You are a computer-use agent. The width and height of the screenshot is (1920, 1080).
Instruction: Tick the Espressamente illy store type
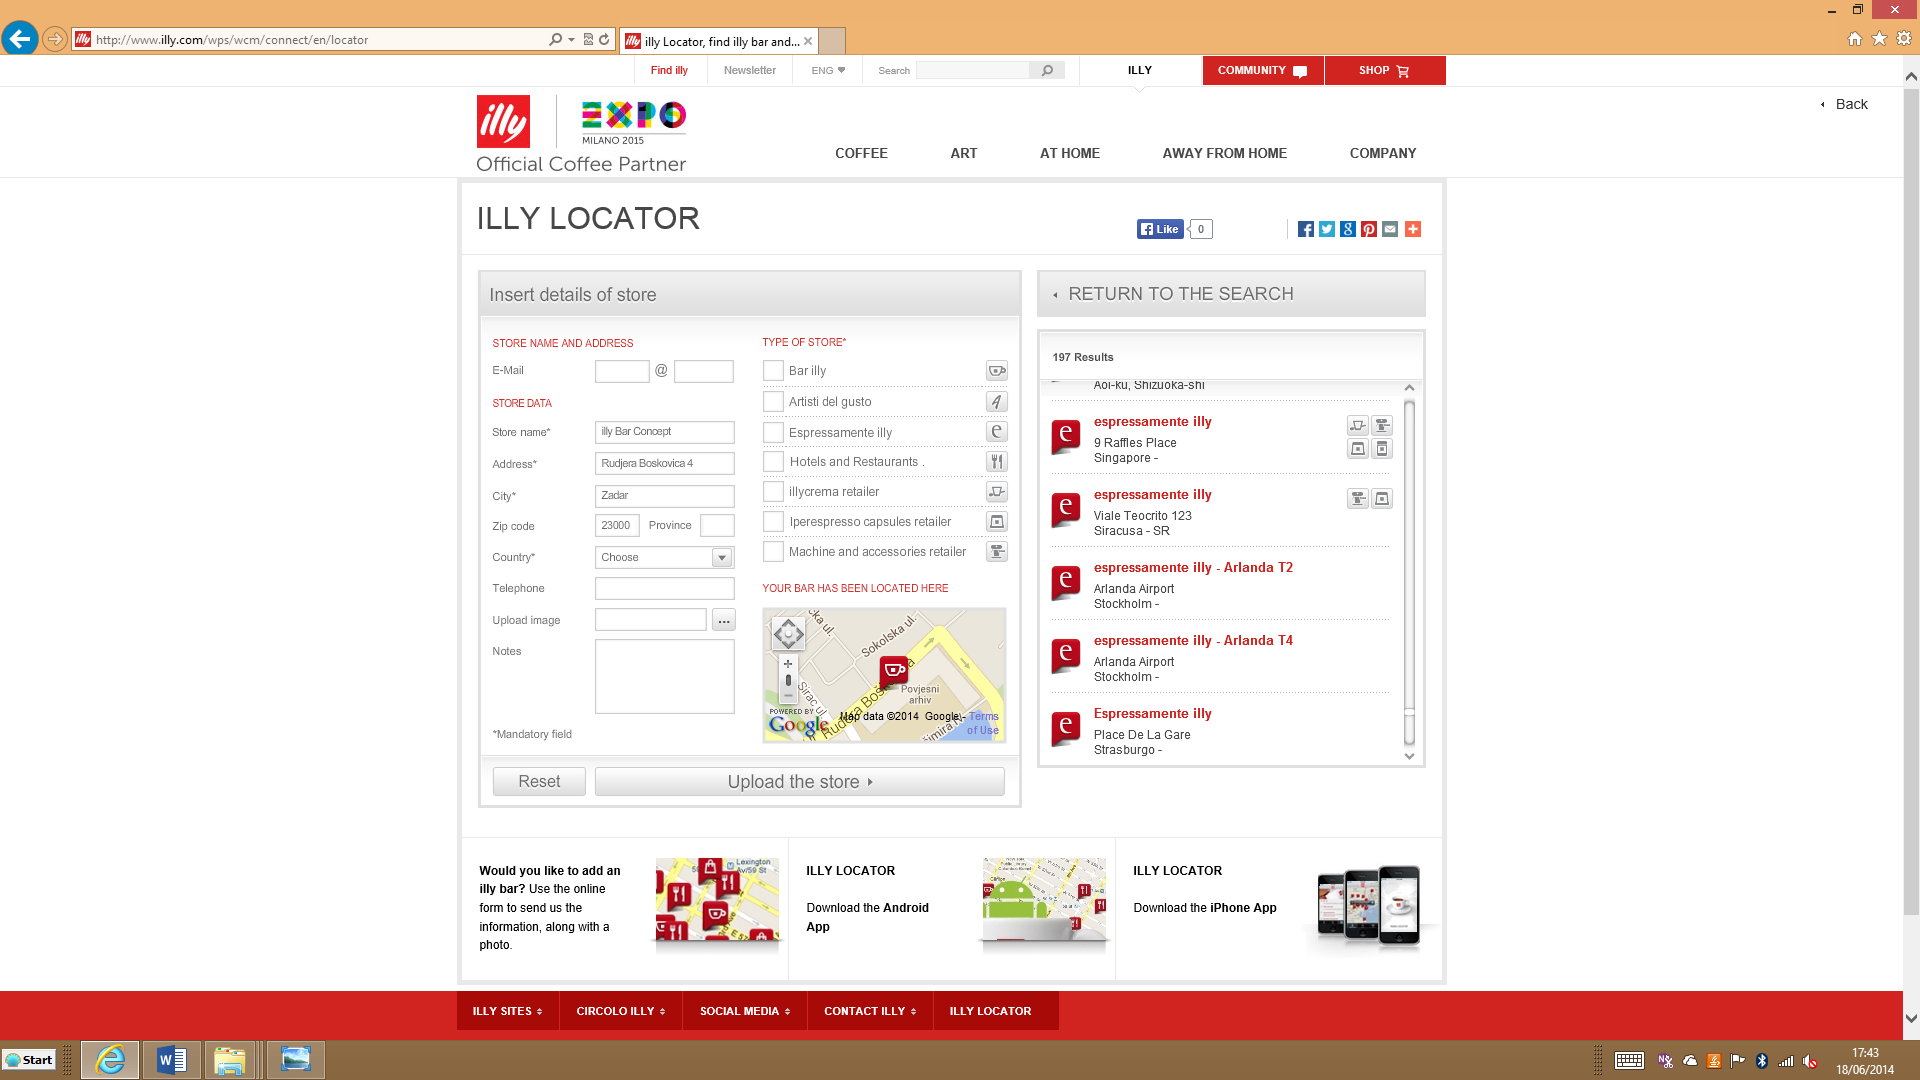coord(773,432)
